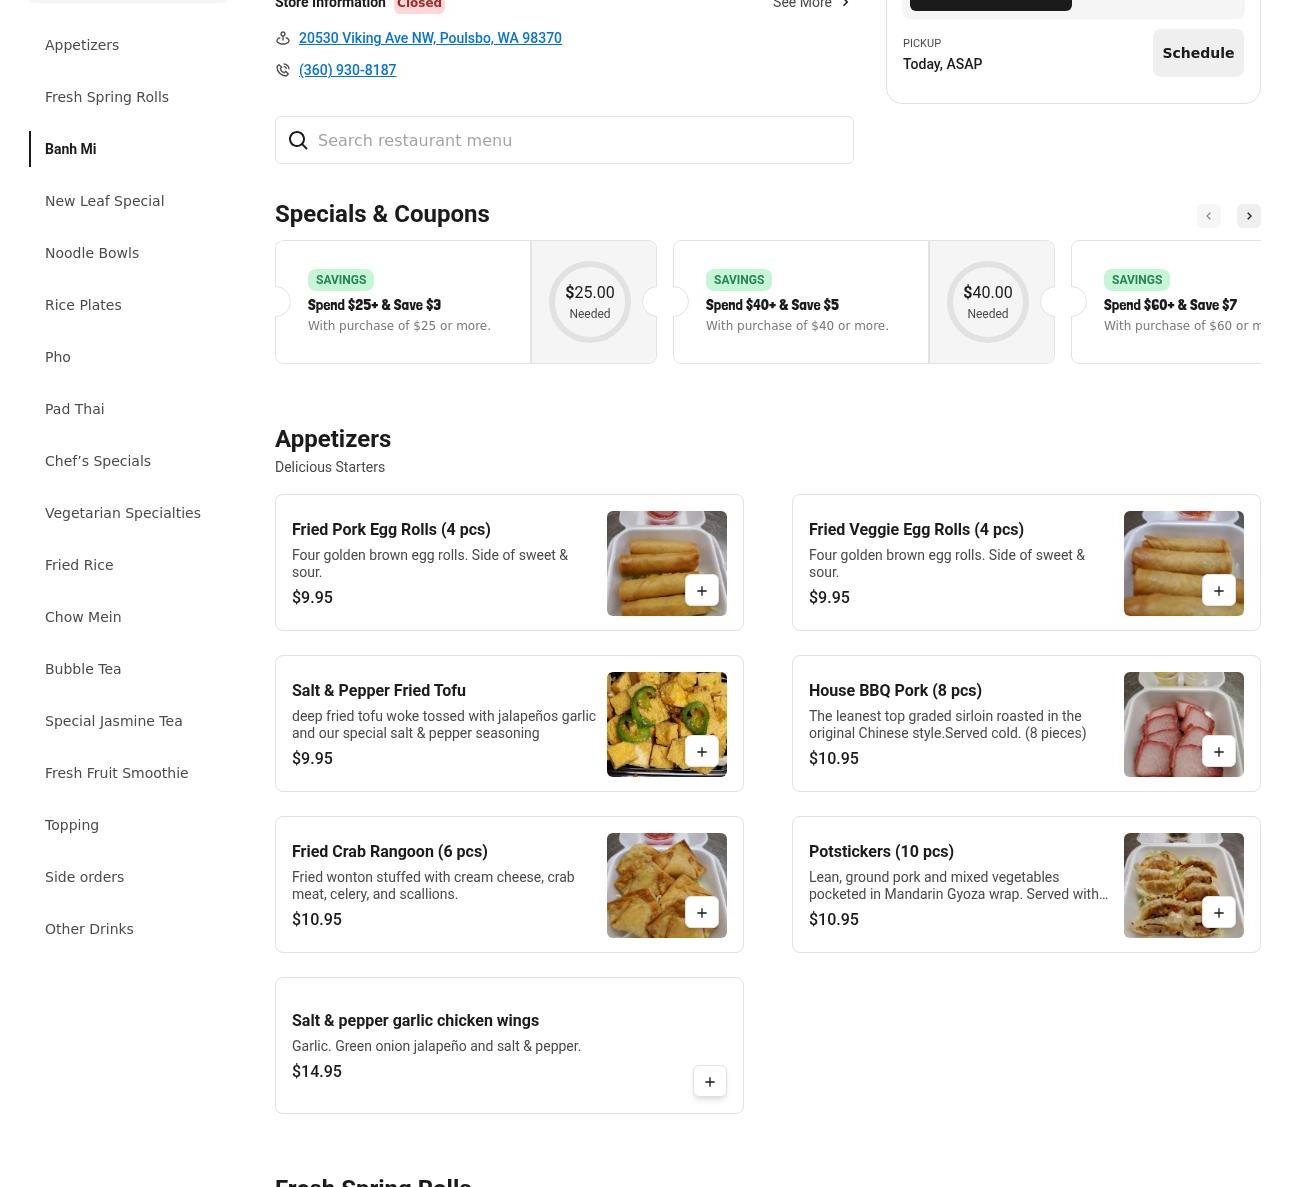Select Bubble Tea in sidebar menu
1290x1187 pixels.
click(x=83, y=669)
